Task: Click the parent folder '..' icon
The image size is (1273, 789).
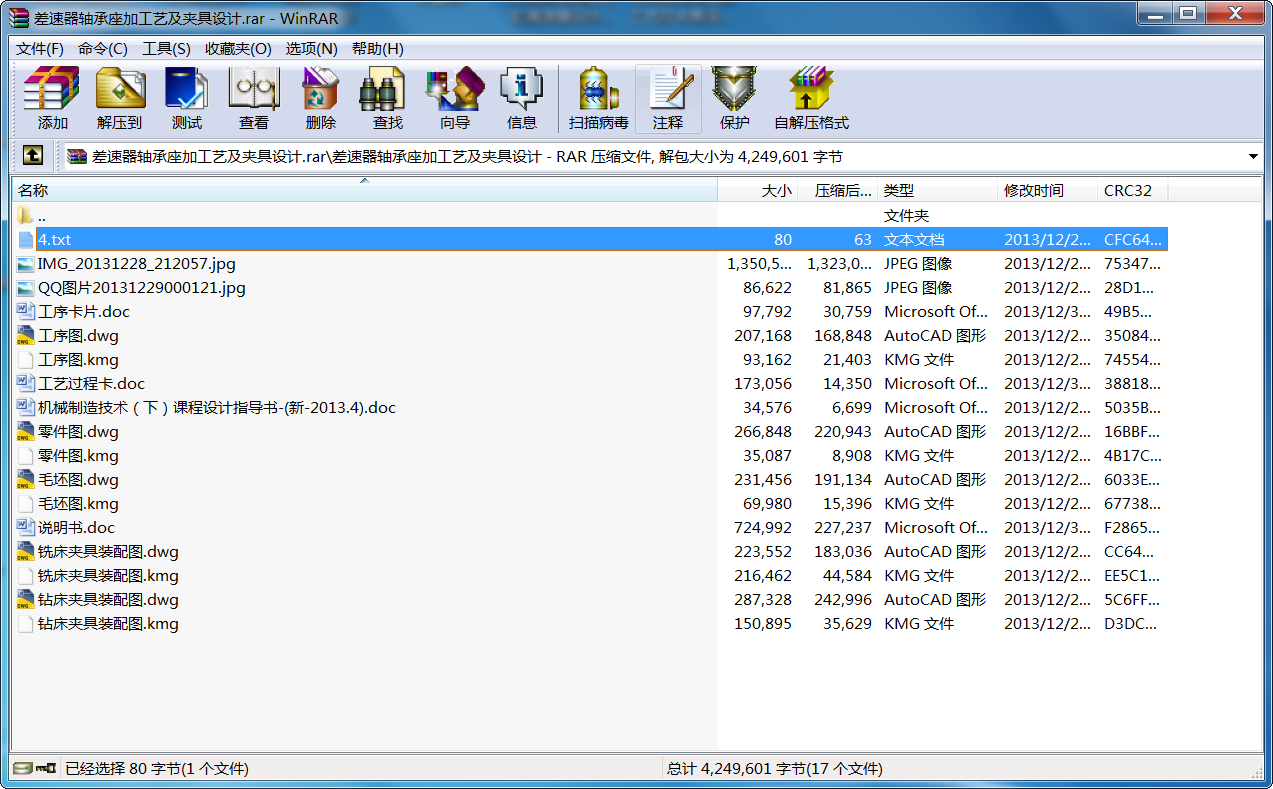Action: (x=26, y=216)
